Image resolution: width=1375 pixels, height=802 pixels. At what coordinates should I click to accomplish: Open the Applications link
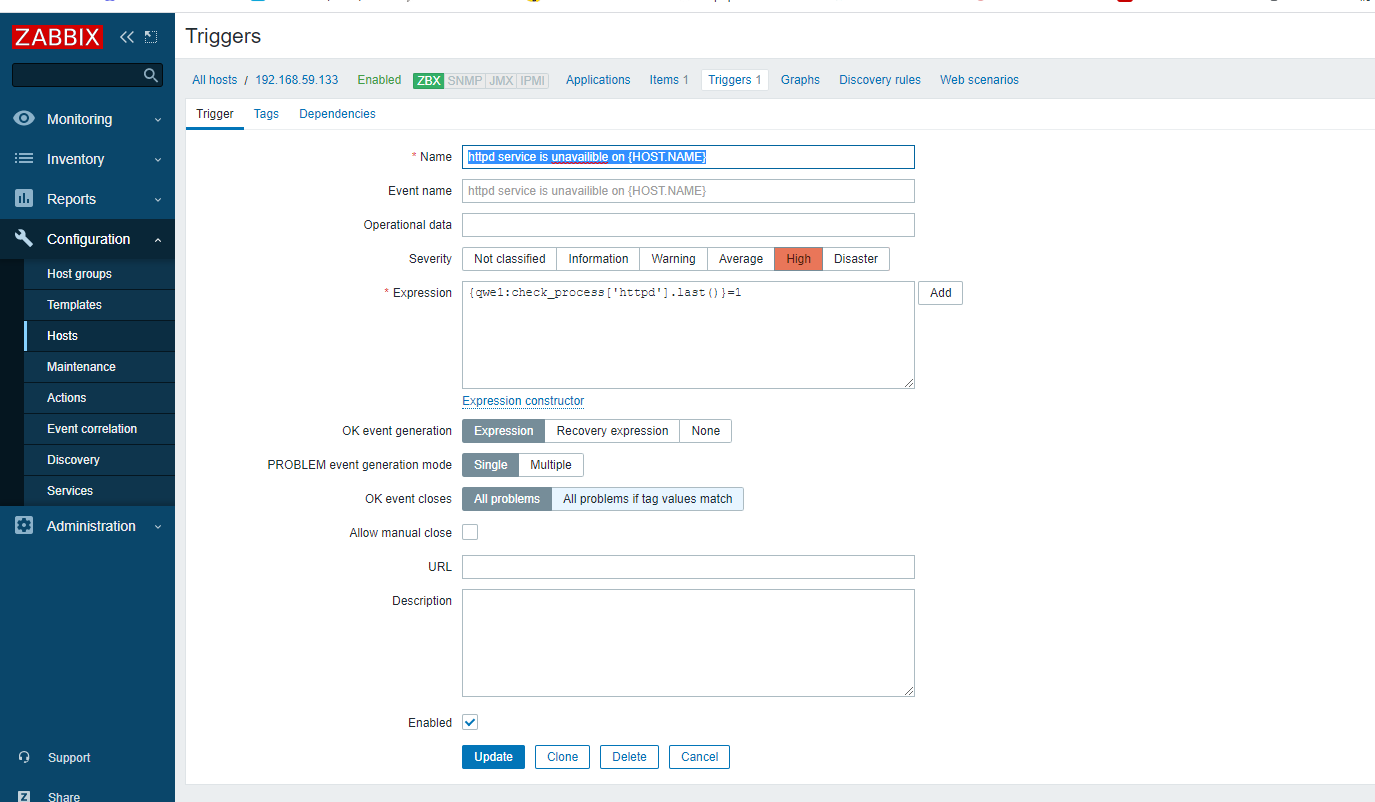pyautogui.click(x=598, y=80)
